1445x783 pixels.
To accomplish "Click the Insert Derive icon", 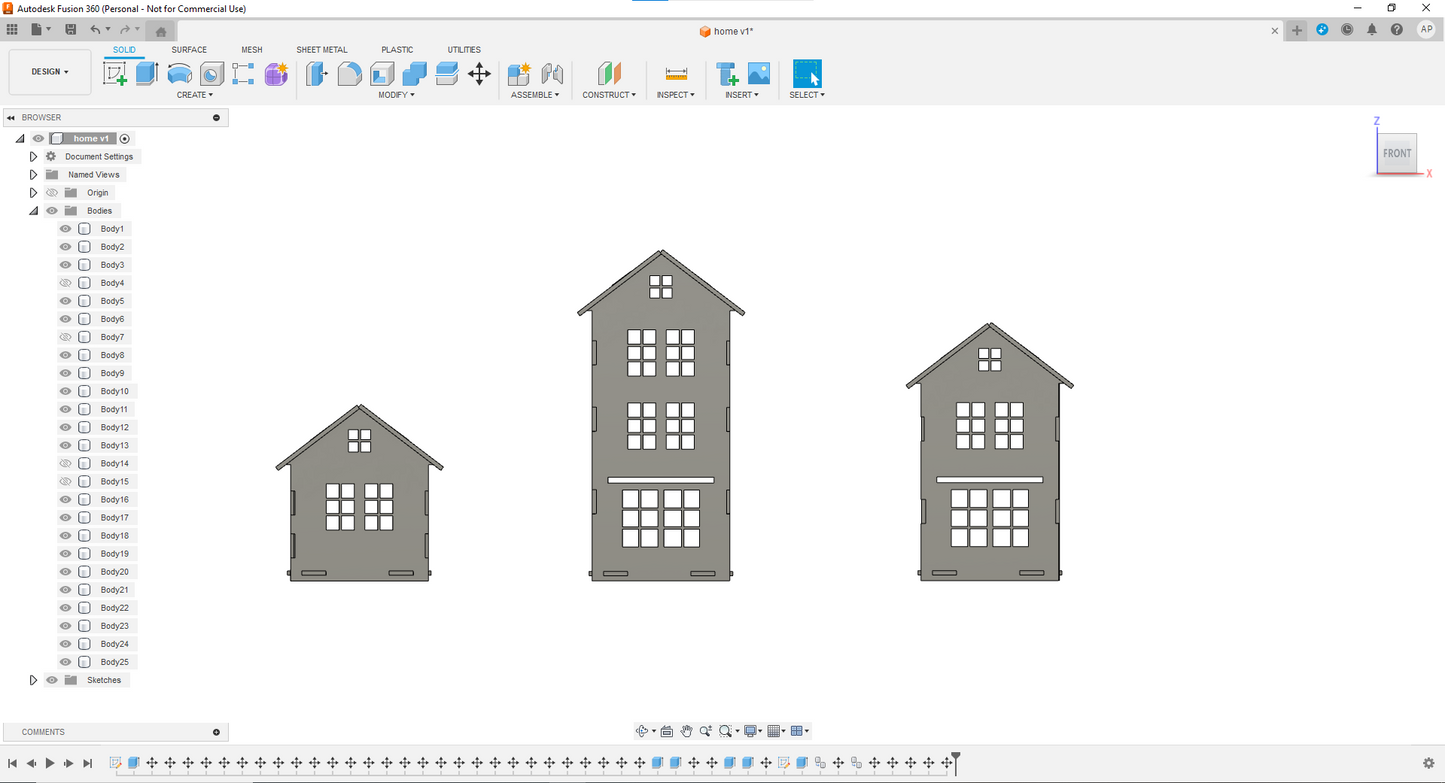I will pos(727,73).
